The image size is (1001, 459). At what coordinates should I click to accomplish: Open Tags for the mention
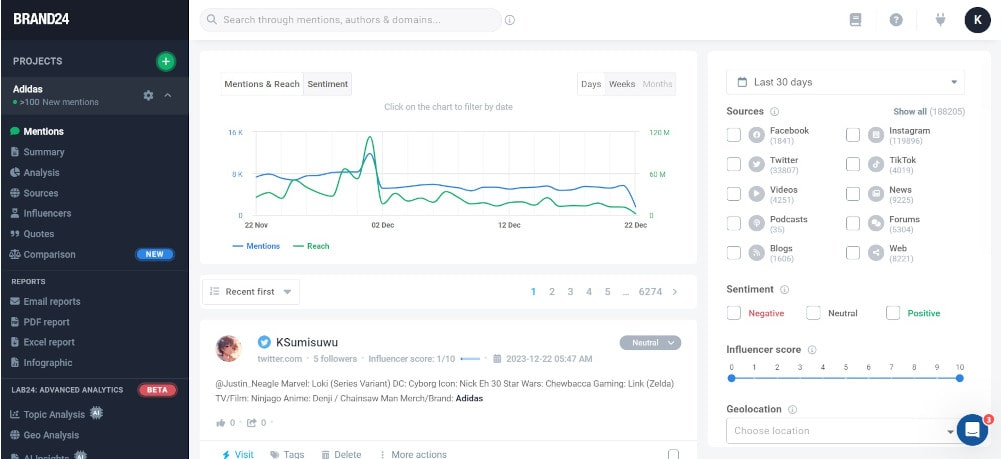click(x=287, y=455)
